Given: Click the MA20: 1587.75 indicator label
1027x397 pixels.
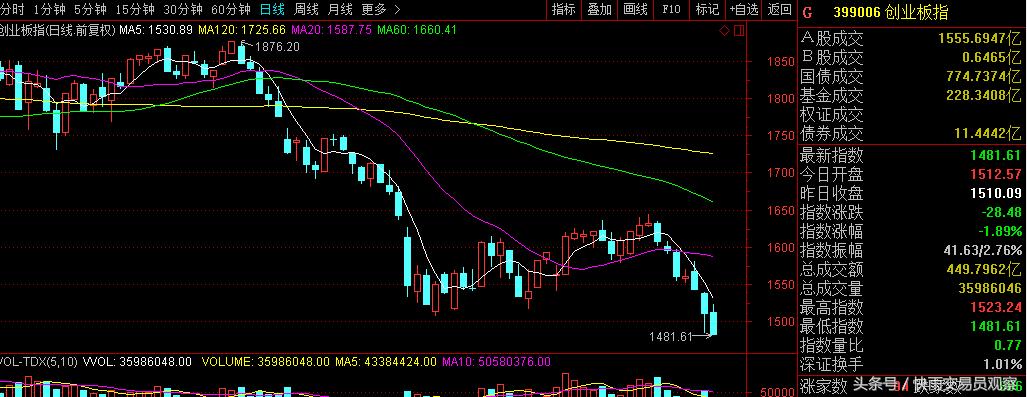Looking at the screenshot, I should (x=331, y=30).
